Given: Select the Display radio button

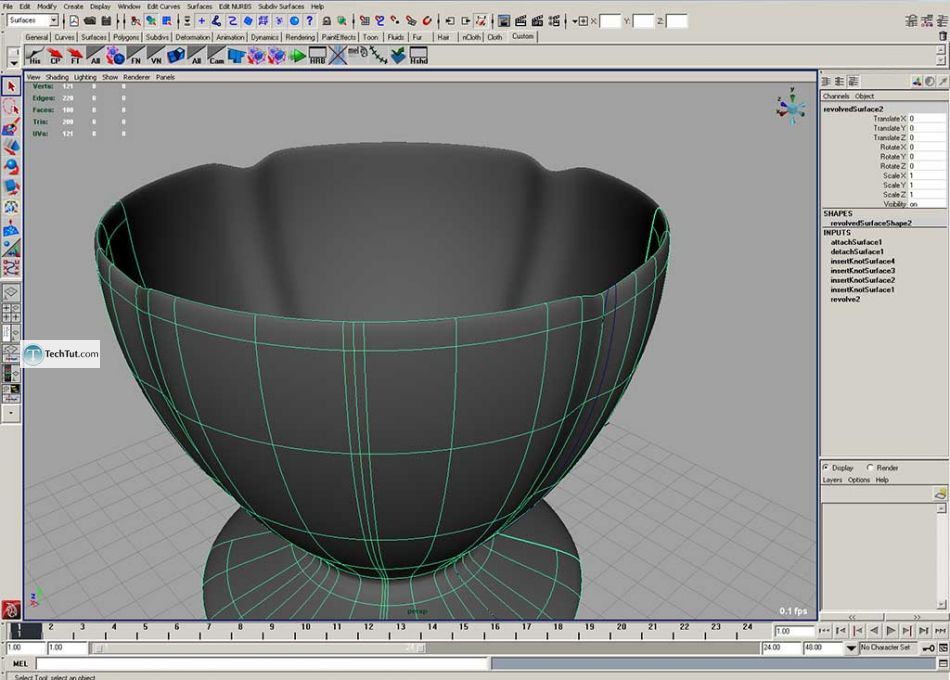Looking at the screenshot, I should pos(826,467).
